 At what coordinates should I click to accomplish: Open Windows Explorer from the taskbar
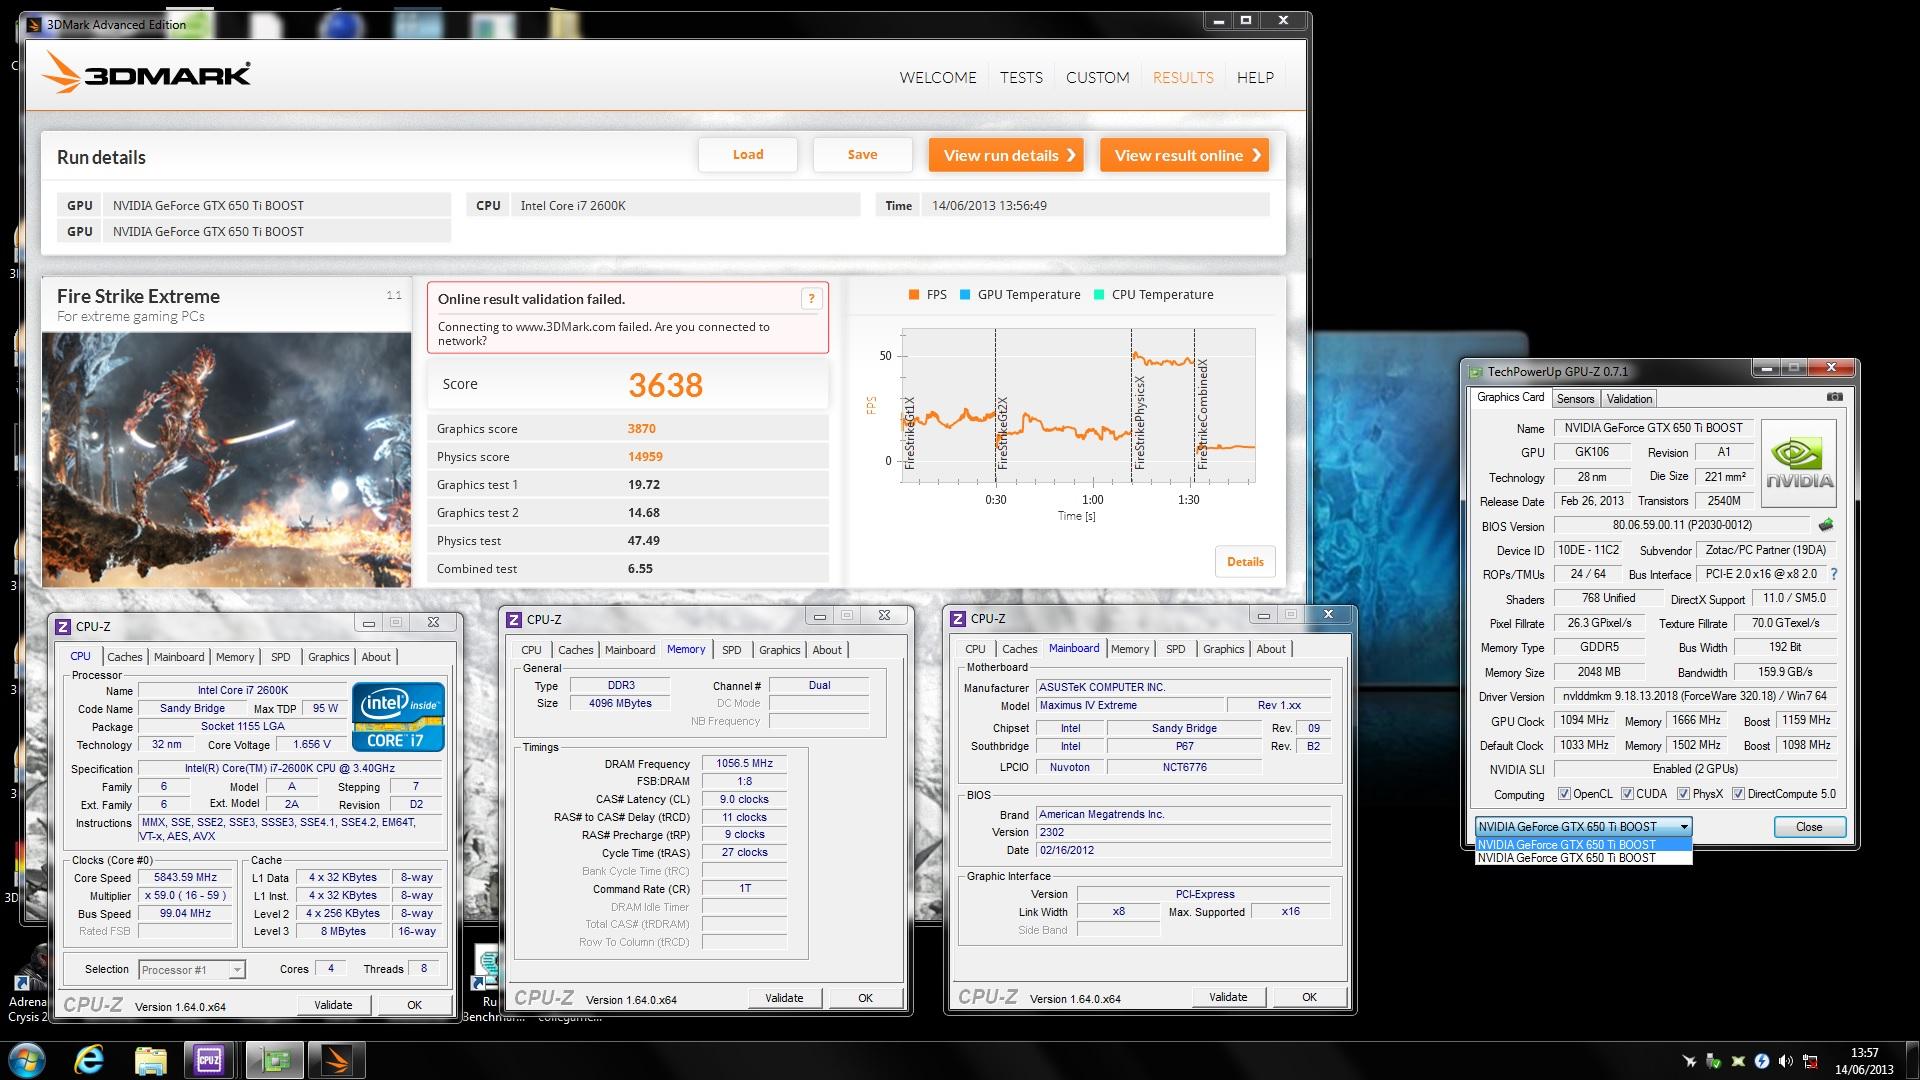tap(150, 1060)
